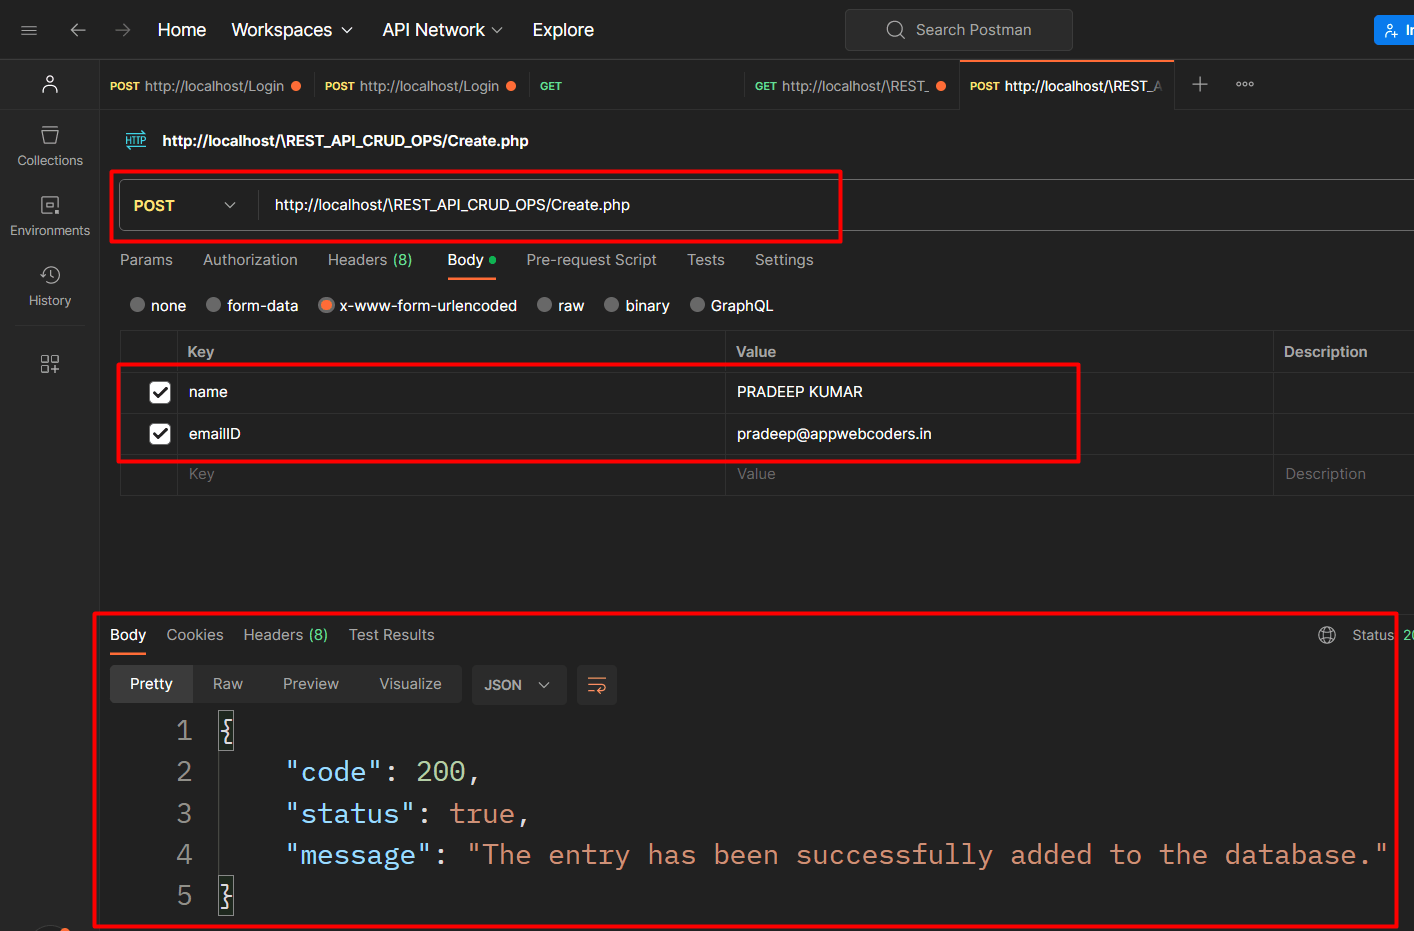Expand the API Network menu
Viewport: 1414px width, 931px height.
[442, 30]
